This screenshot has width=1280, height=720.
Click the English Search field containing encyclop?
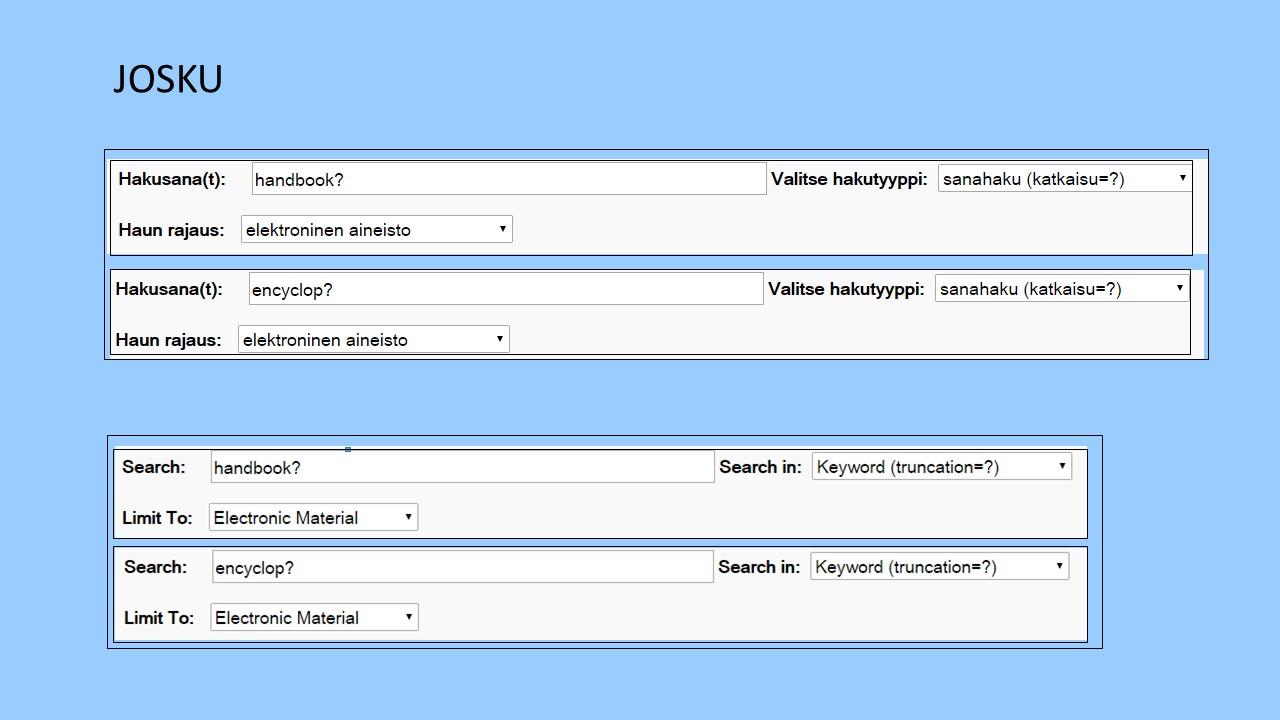(x=463, y=567)
